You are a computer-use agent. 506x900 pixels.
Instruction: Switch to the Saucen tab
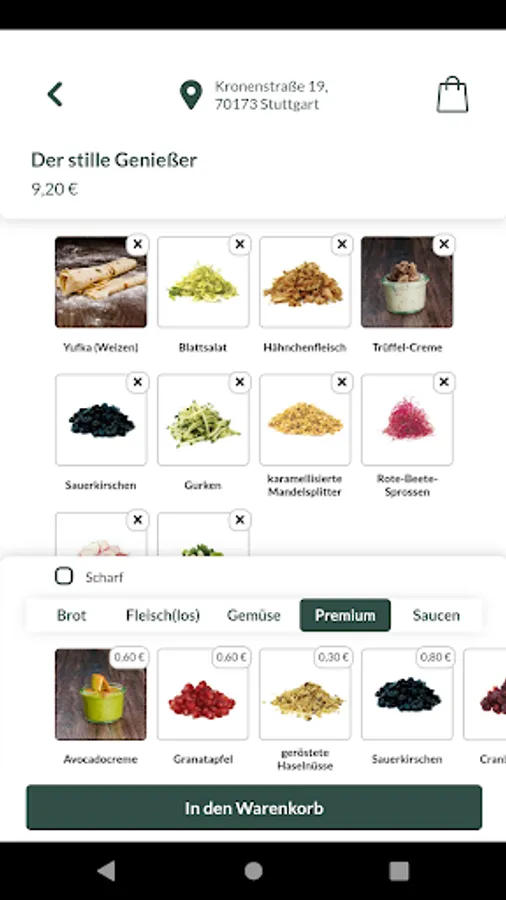click(436, 615)
